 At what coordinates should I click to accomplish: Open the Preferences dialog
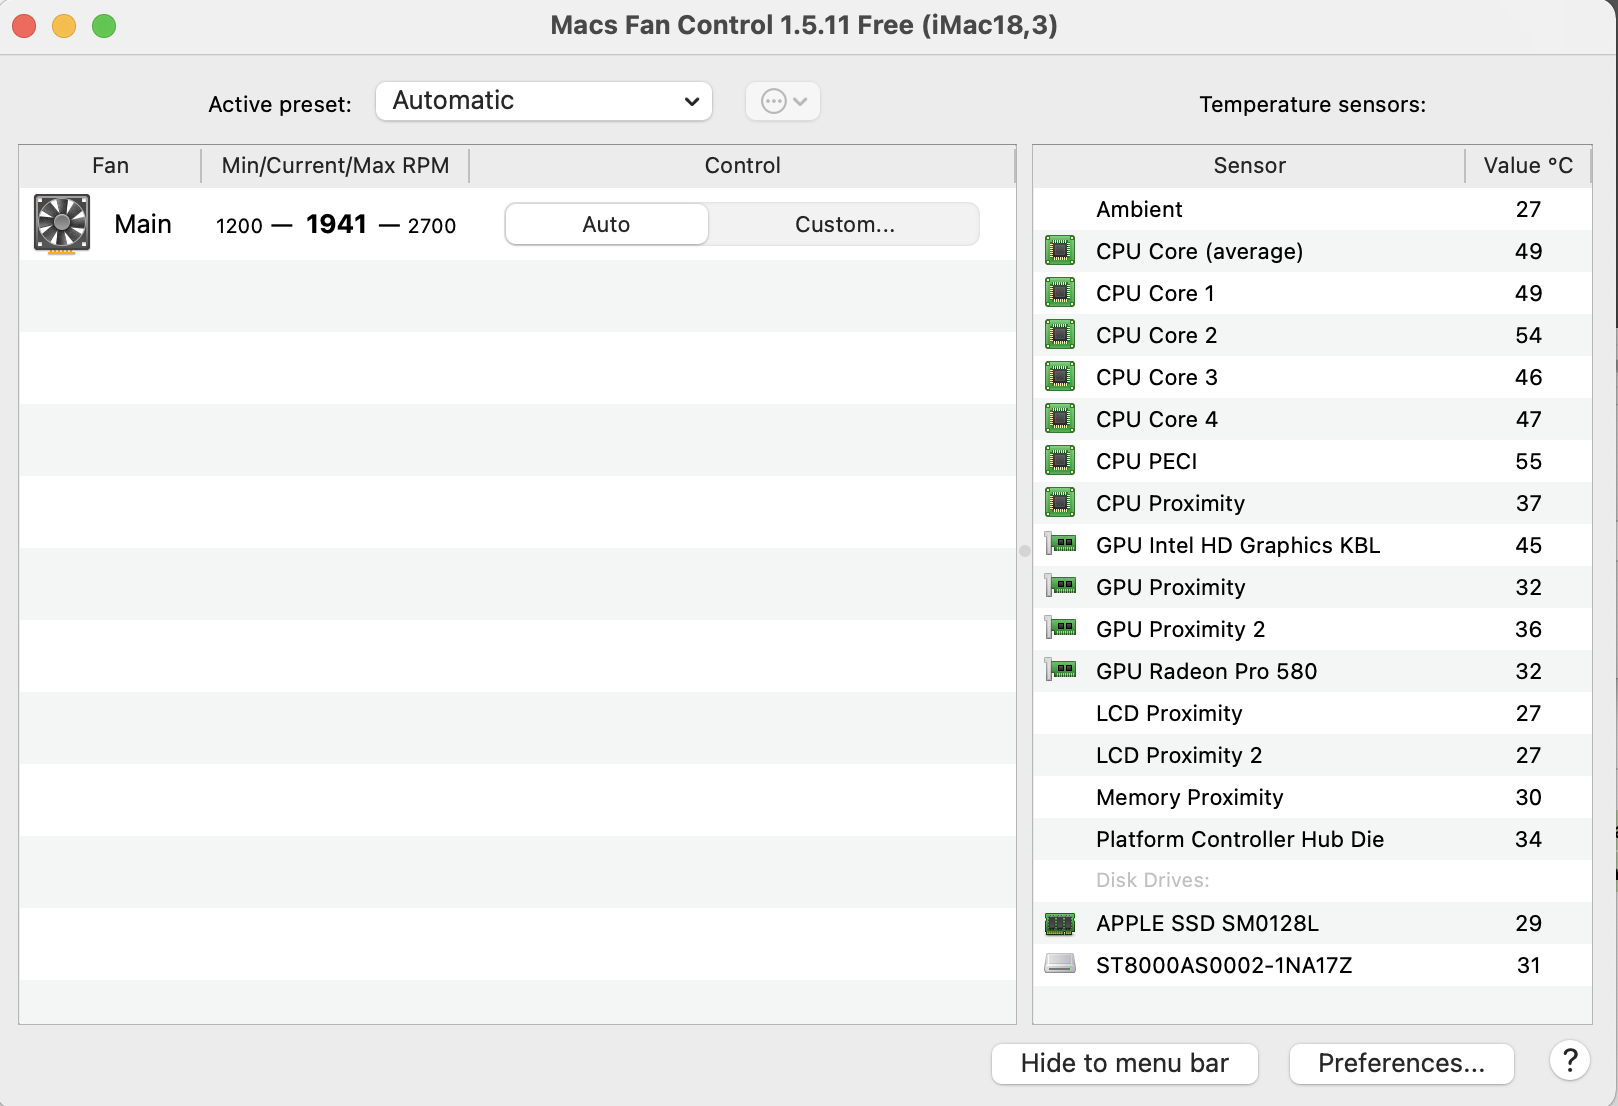[x=1401, y=1063]
